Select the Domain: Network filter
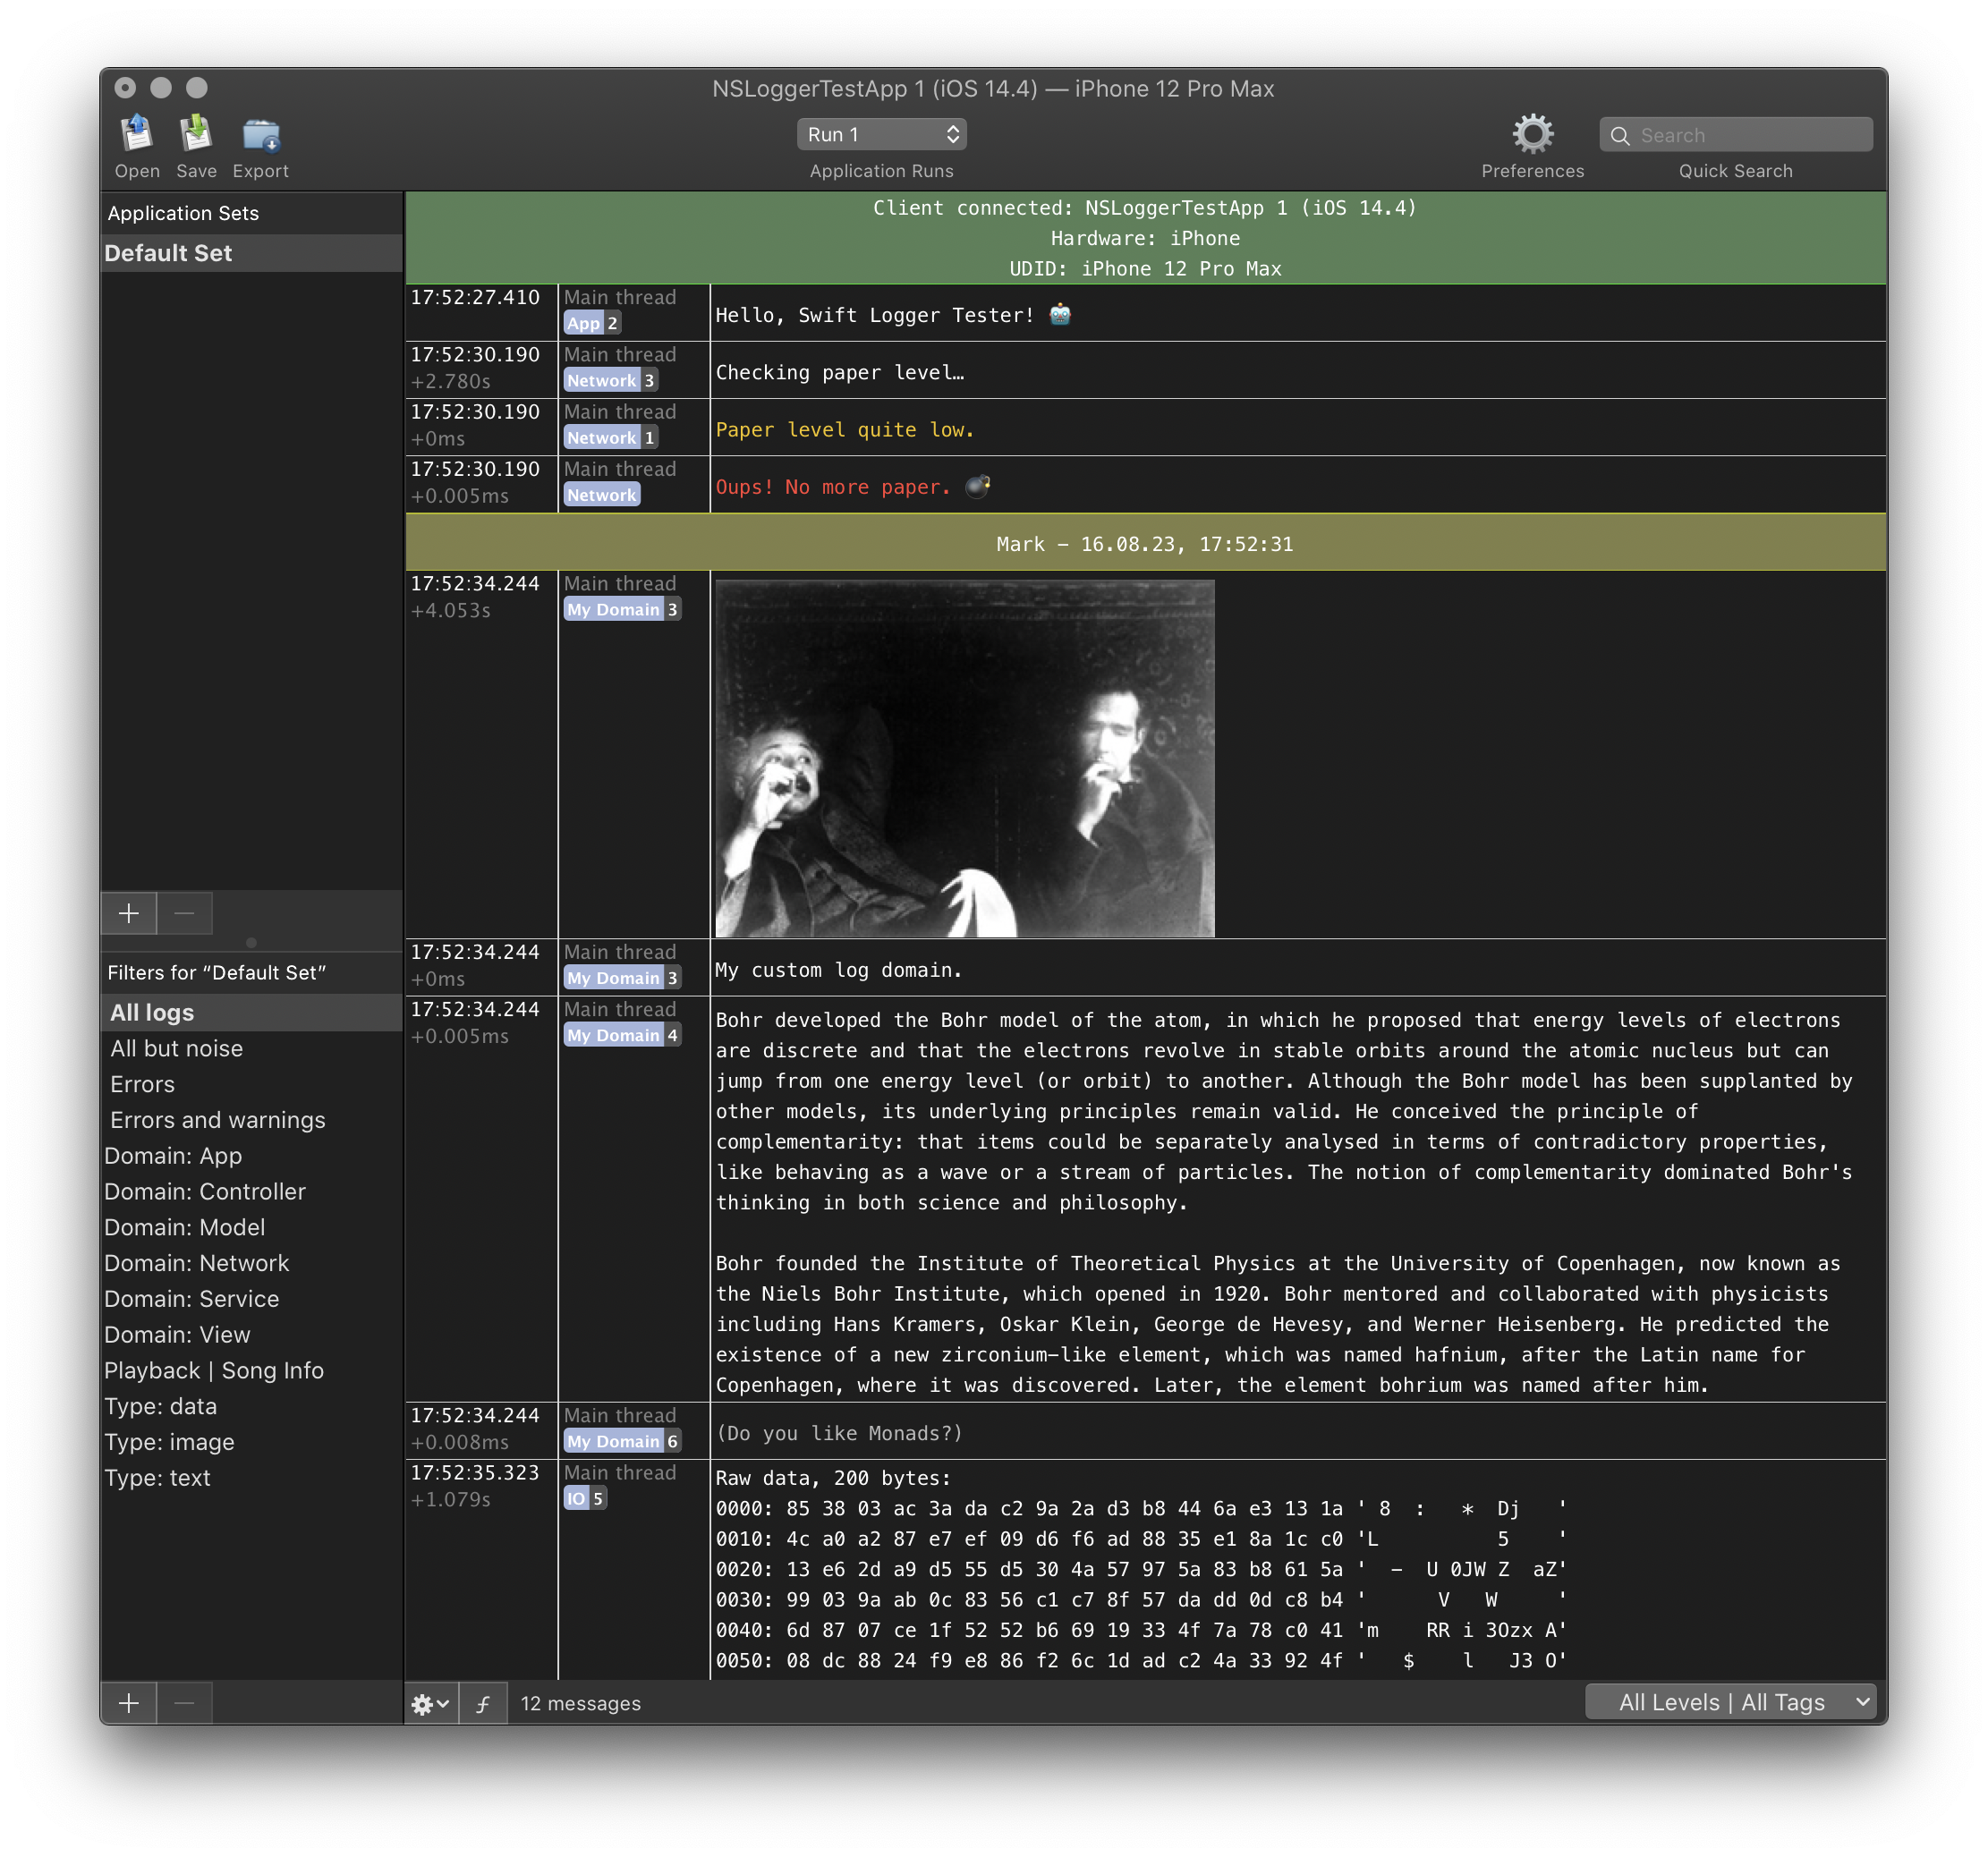 tap(196, 1263)
